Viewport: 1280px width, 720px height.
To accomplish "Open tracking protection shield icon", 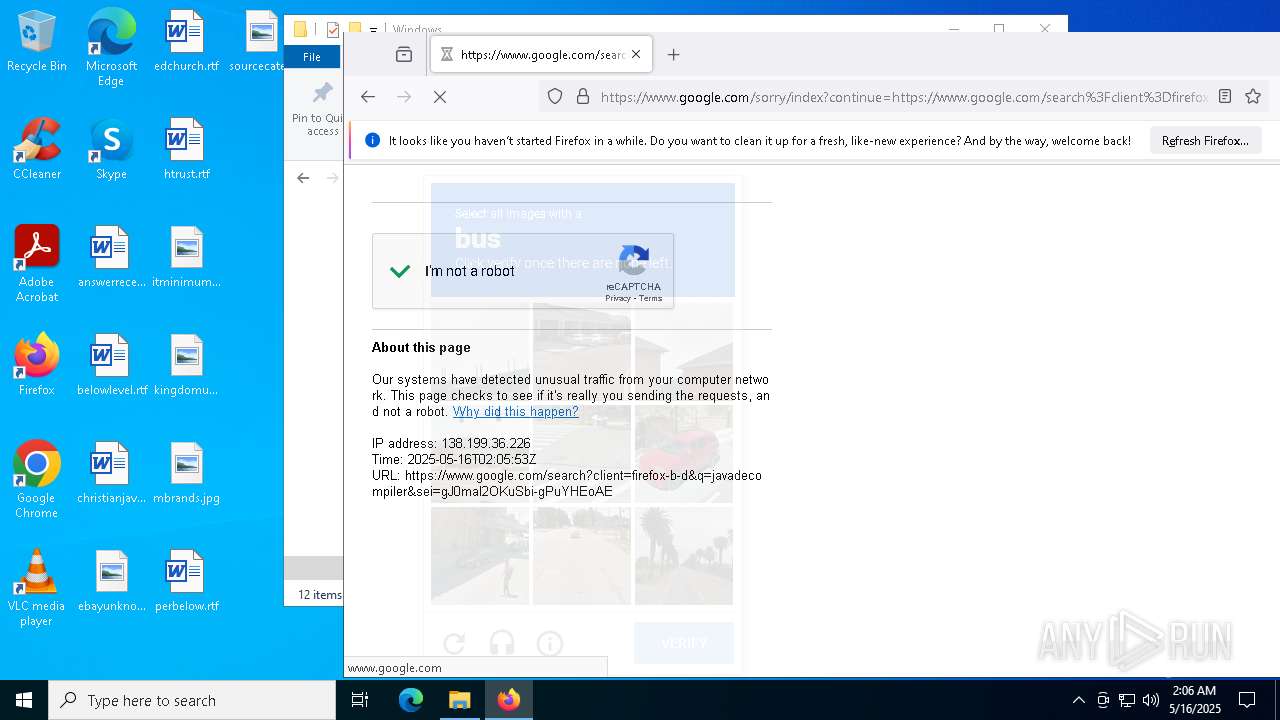I will click(x=555, y=97).
